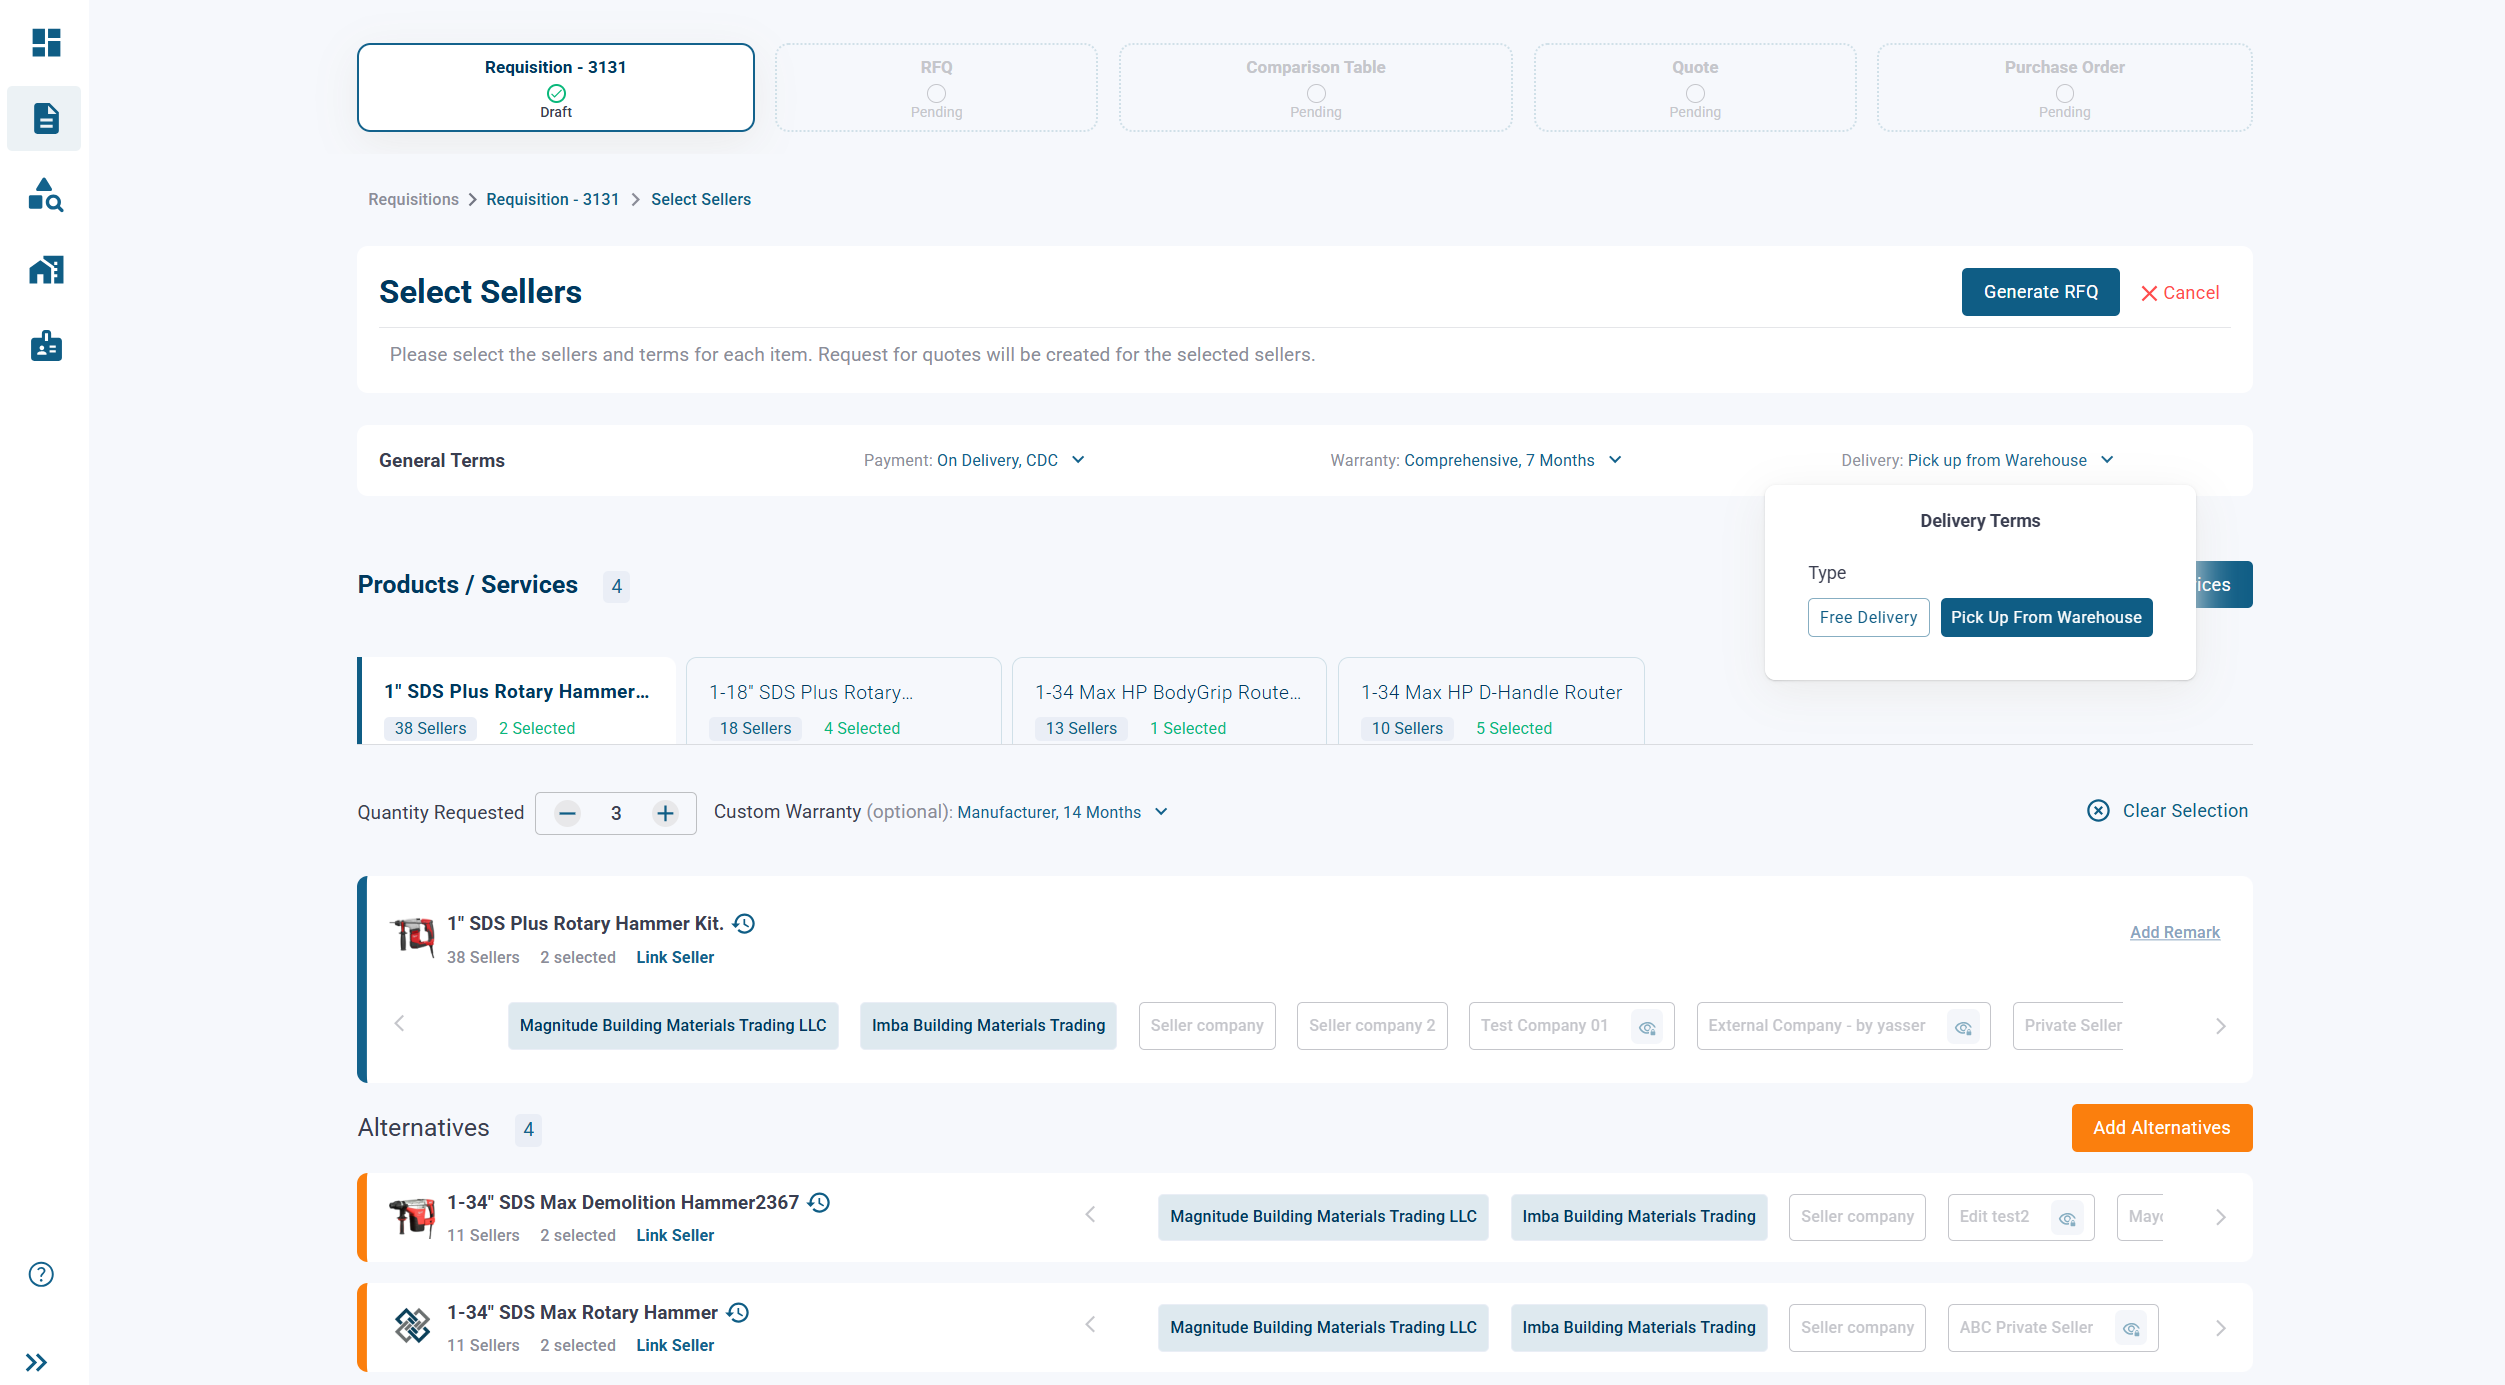
Task: Open Add Remark for the Rotary Hammer Kit
Action: point(2174,931)
